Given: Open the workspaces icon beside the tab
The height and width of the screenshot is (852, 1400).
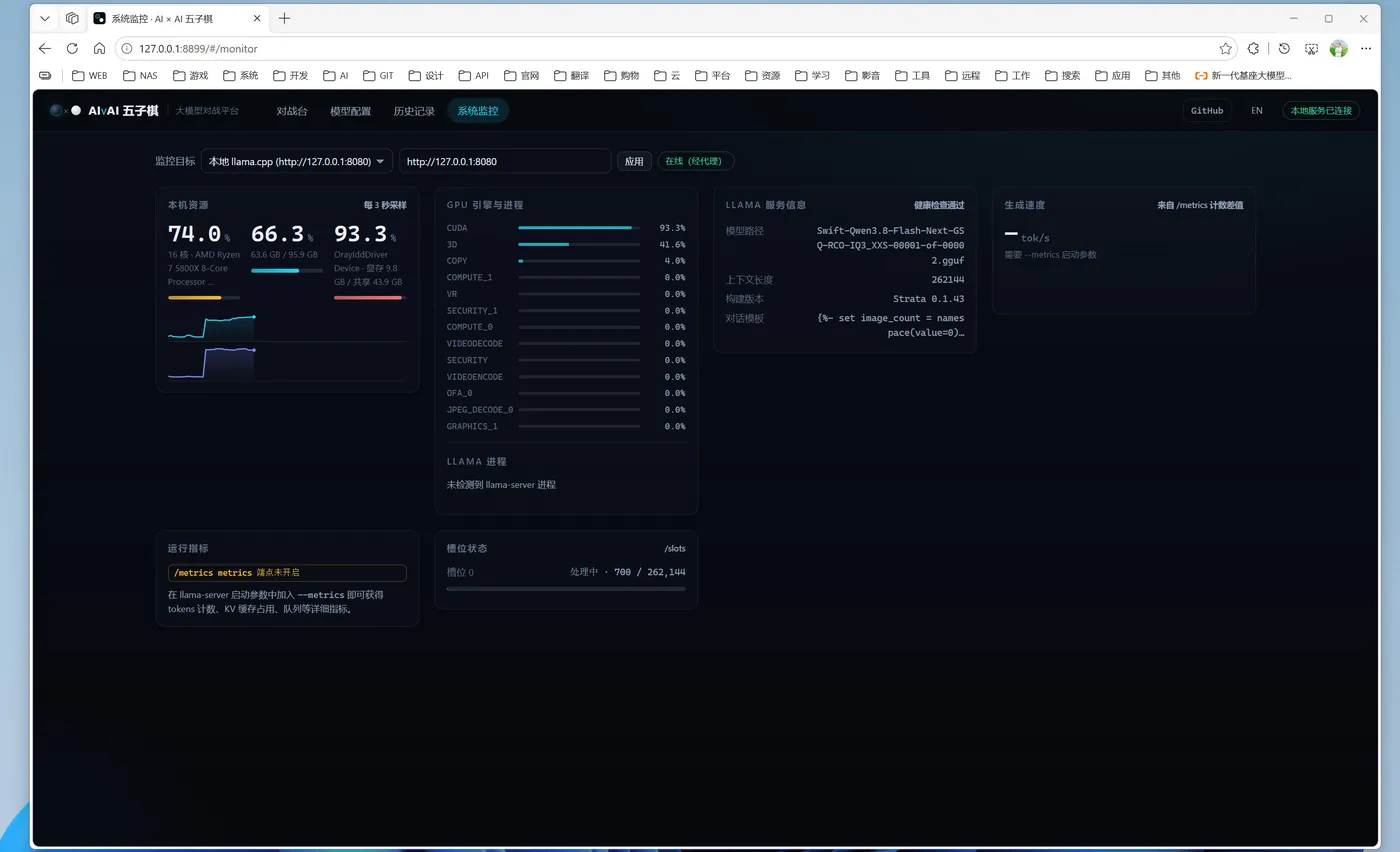Looking at the screenshot, I should pyautogui.click(x=72, y=18).
